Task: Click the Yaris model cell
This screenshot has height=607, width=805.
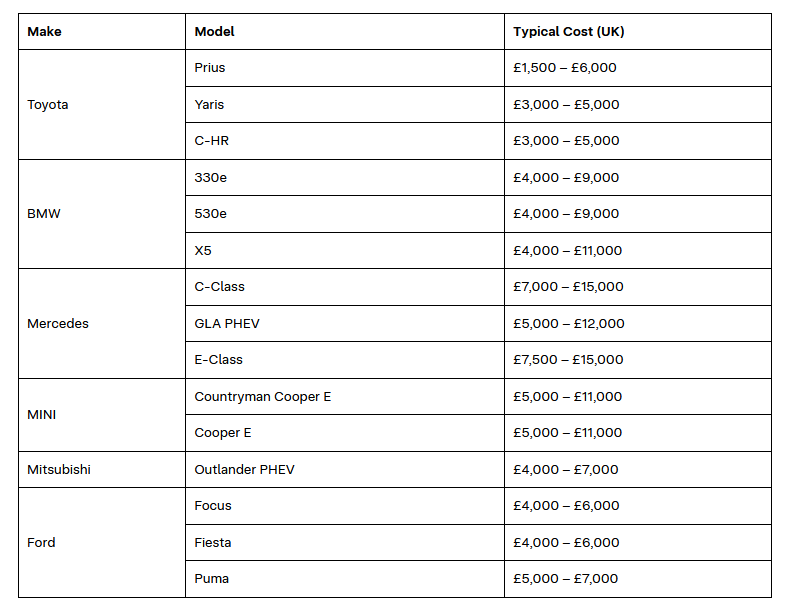Action: click(x=210, y=104)
